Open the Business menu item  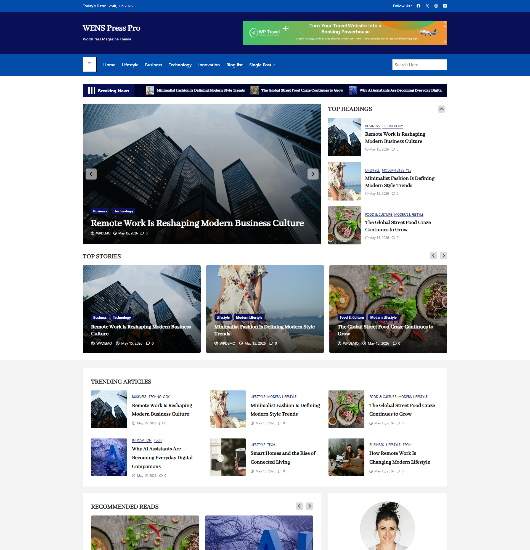click(153, 65)
